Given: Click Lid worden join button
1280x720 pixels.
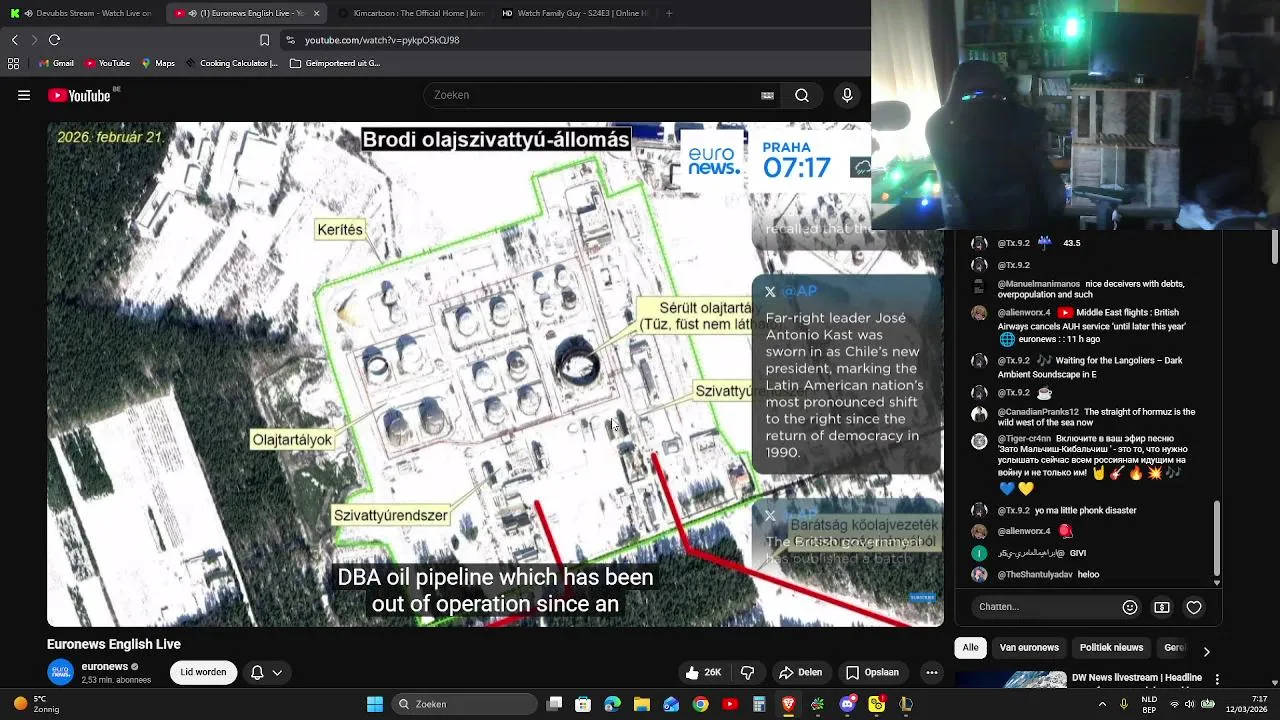Looking at the screenshot, I should click(x=203, y=673).
